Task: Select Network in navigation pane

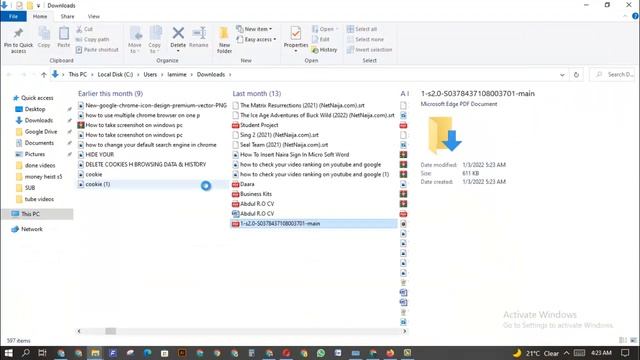Action: [x=31, y=229]
